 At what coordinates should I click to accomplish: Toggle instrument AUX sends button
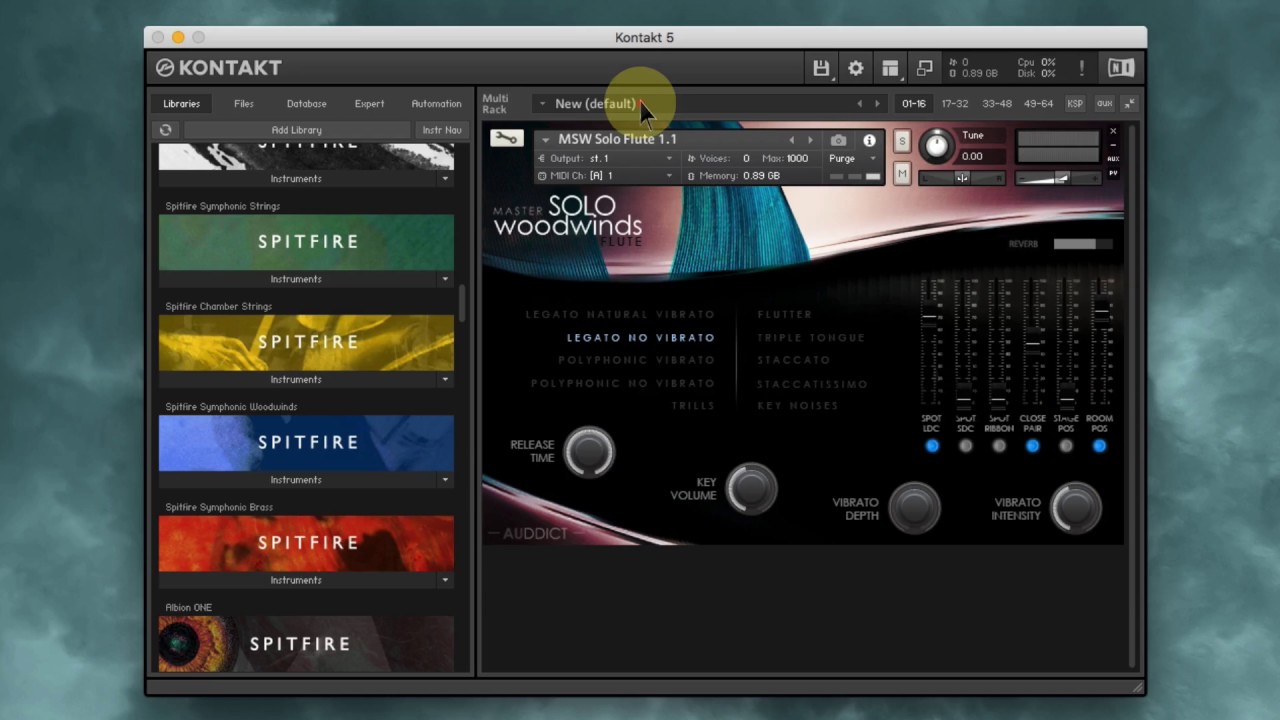click(x=1113, y=159)
